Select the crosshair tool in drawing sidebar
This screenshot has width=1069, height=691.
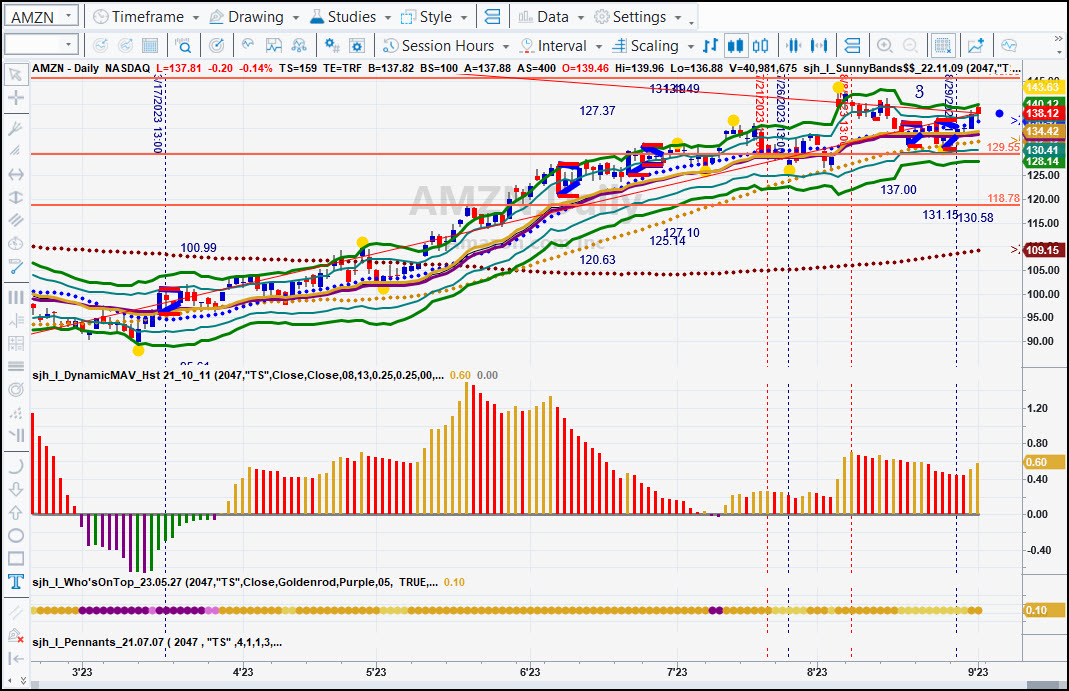point(15,99)
